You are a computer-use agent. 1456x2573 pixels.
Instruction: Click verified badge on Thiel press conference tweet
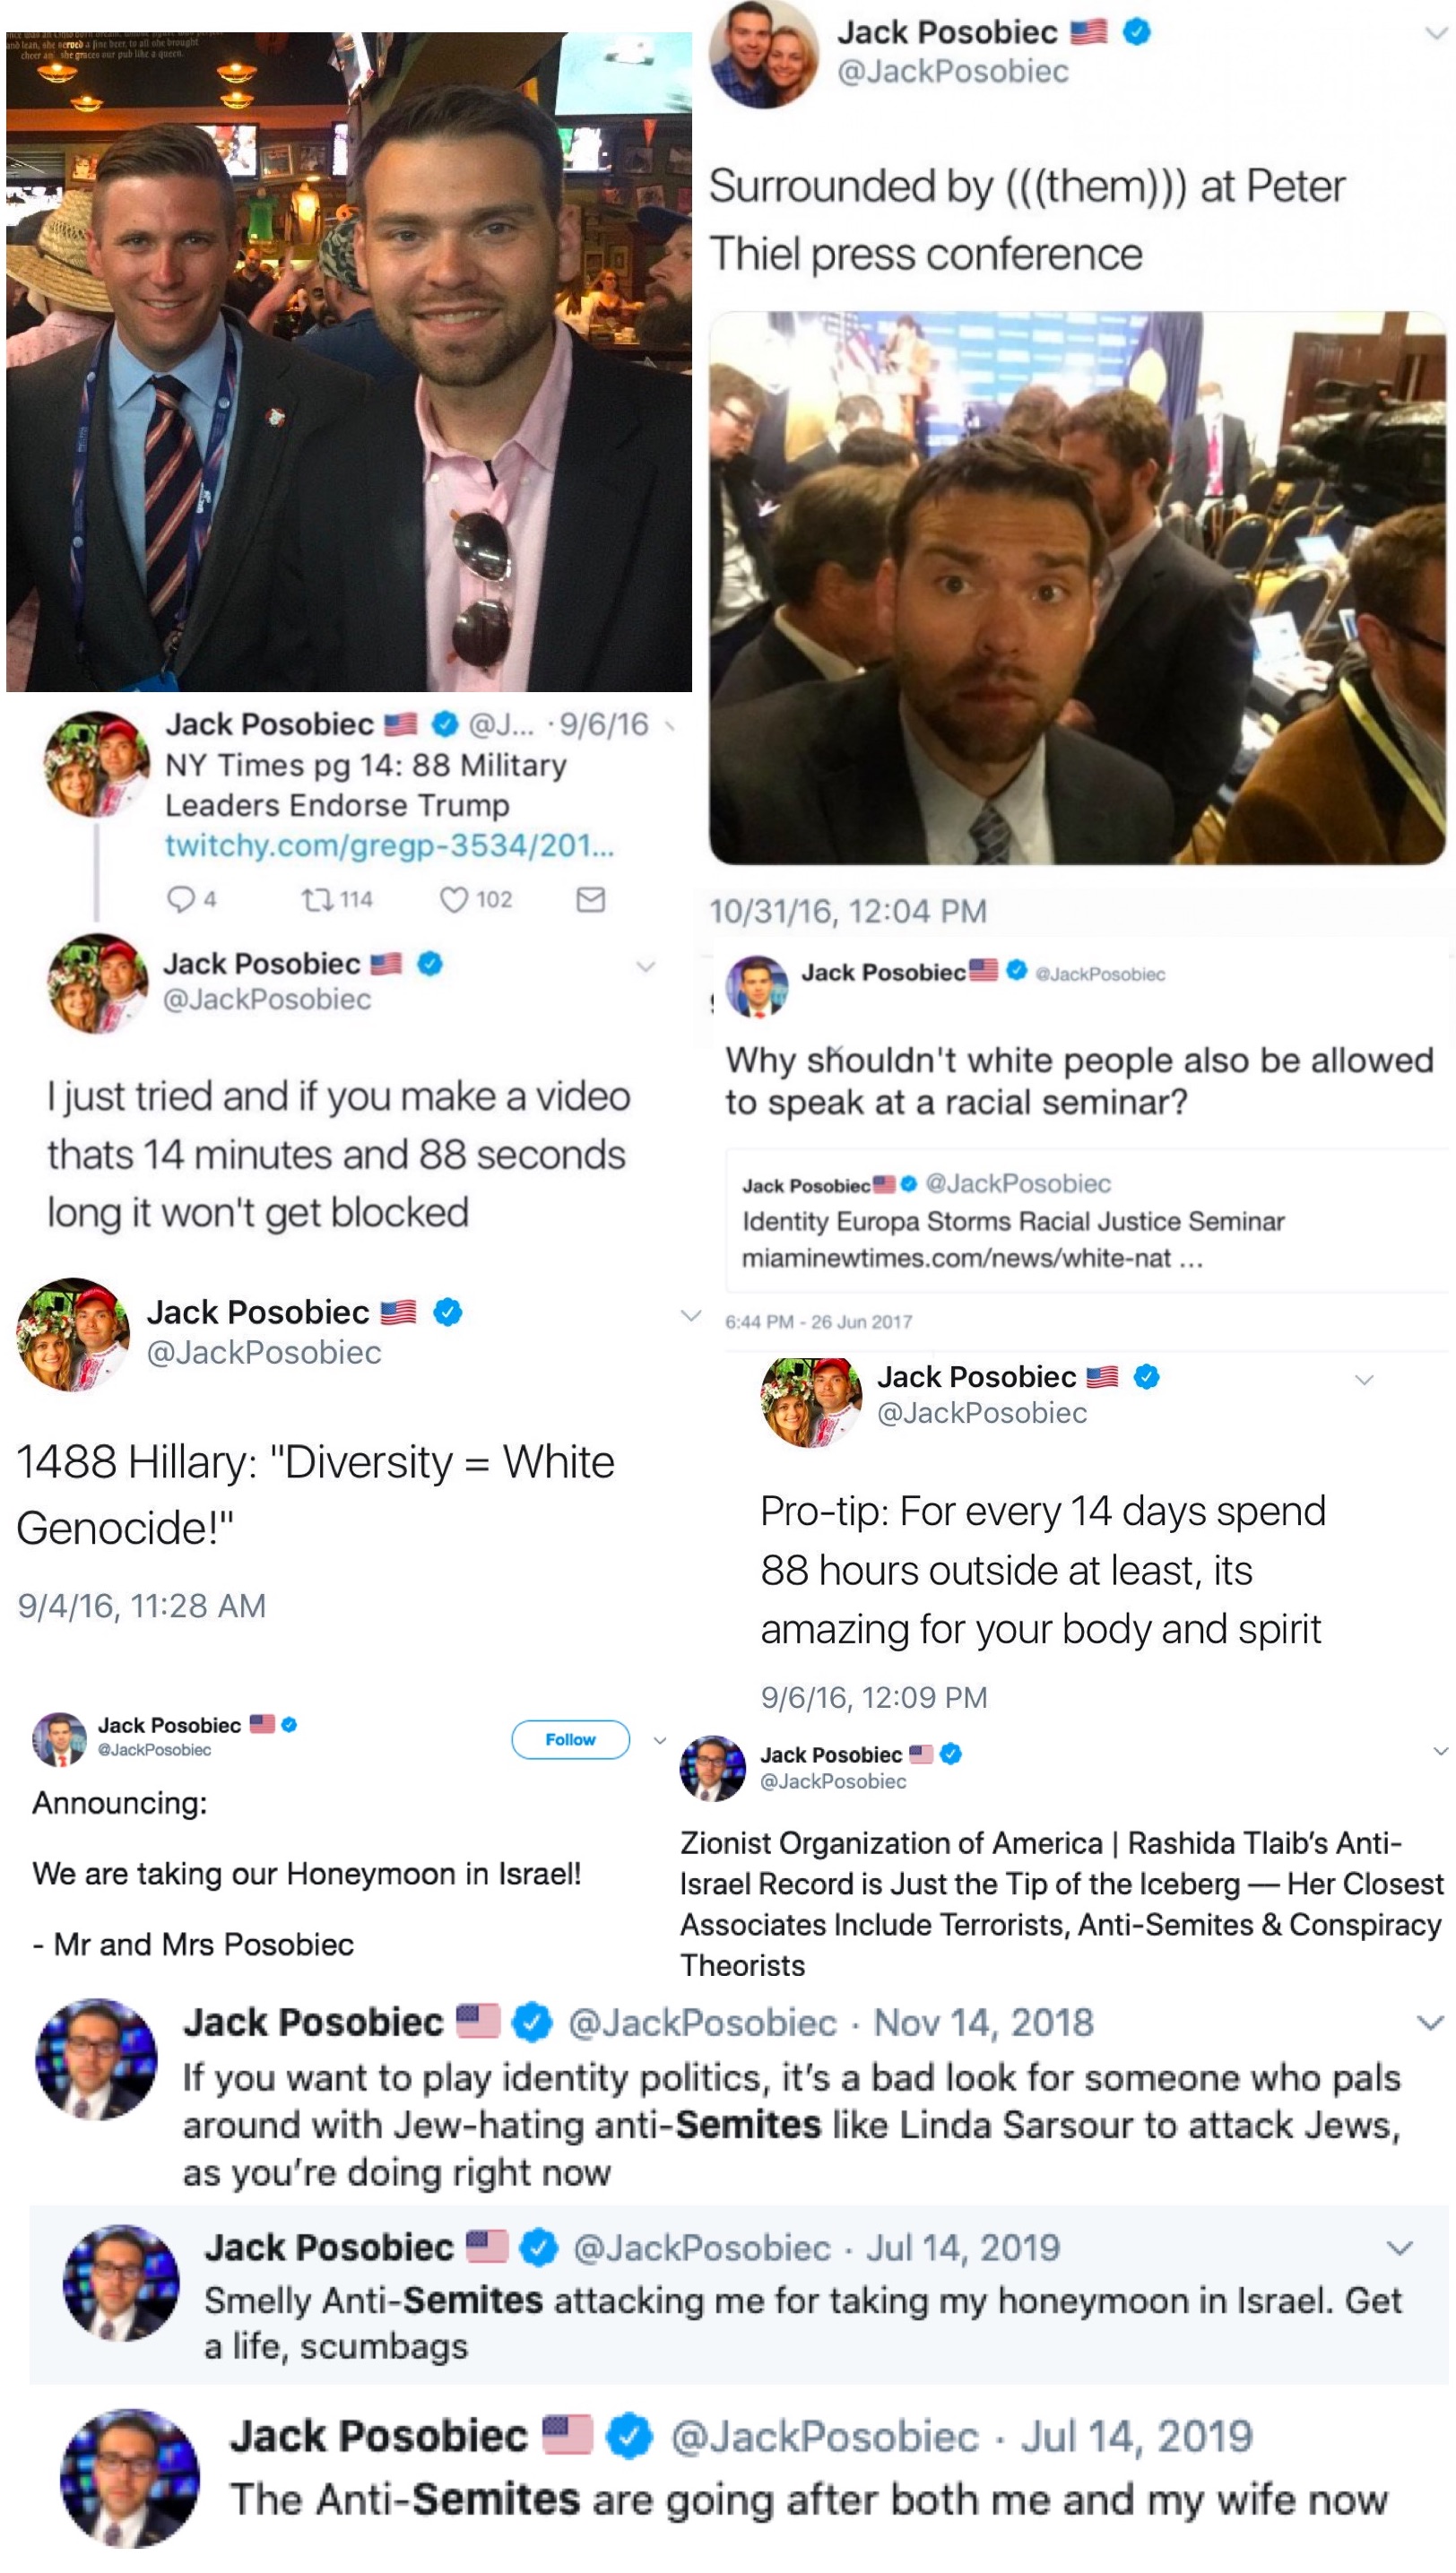coord(1136,32)
